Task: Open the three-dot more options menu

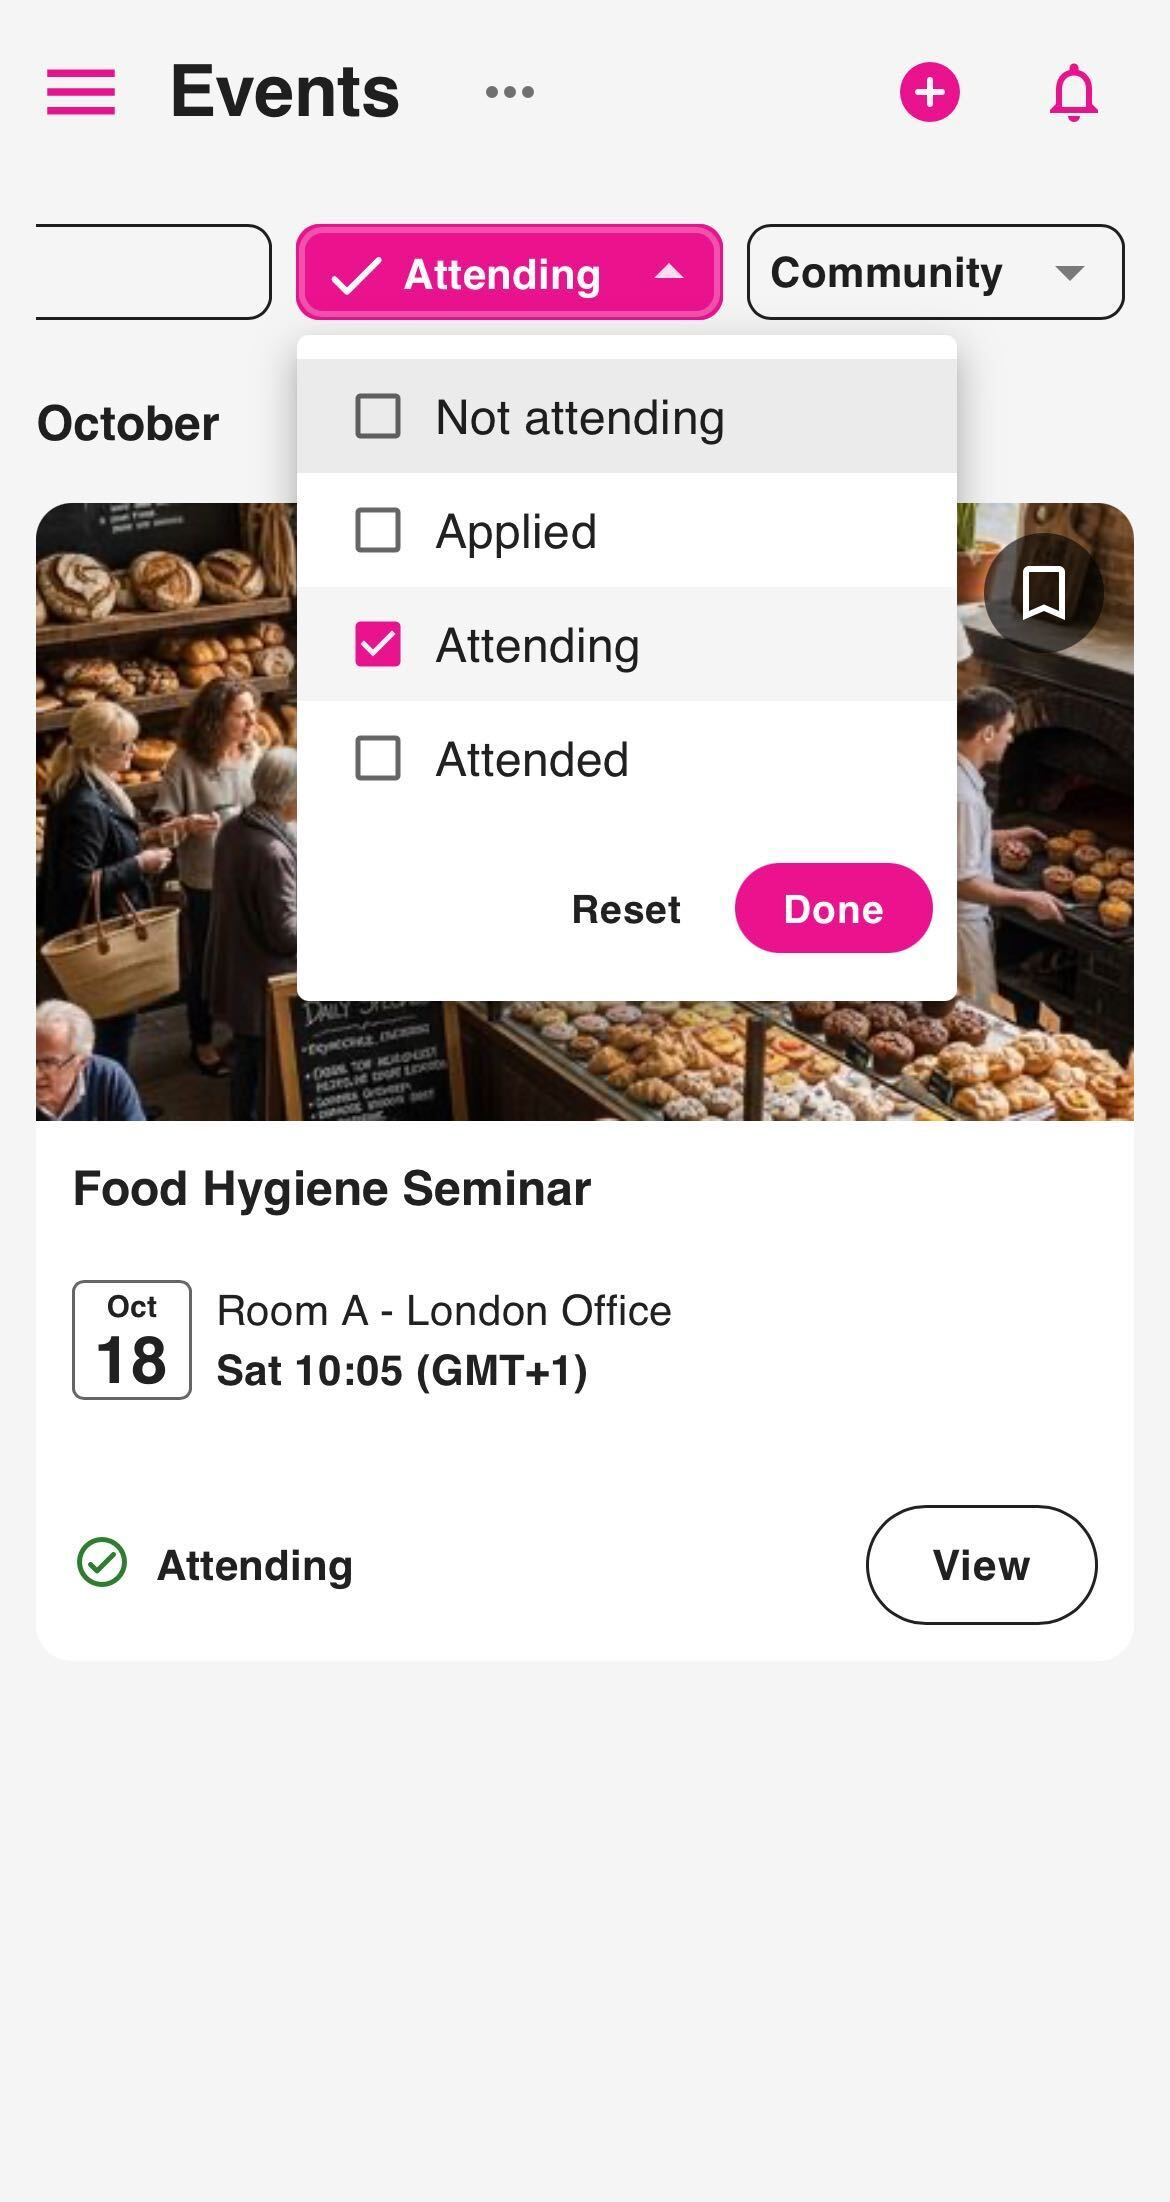Action: pos(509,92)
